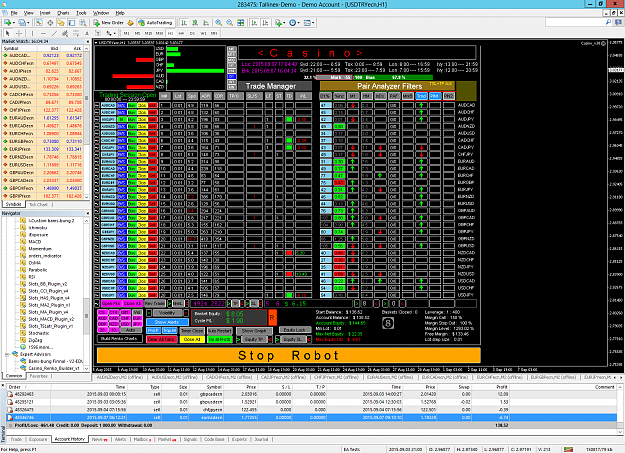
Task: Tick the checkbox left of AUDCAD row
Action: [x=97, y=105]
